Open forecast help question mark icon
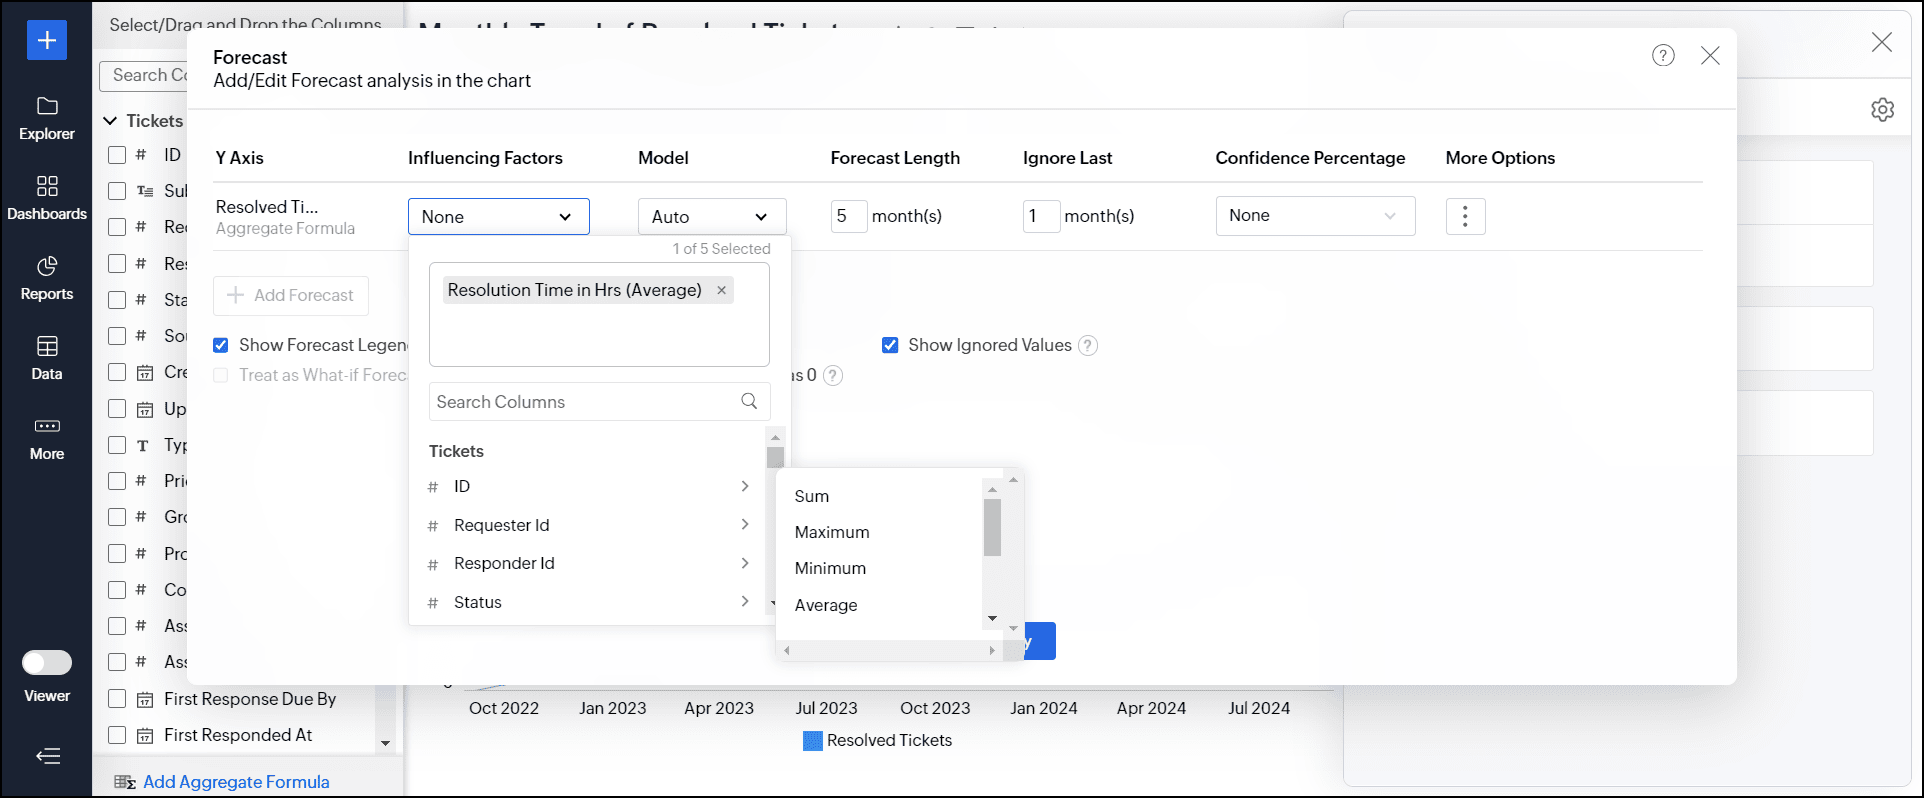The width and height of the screenshot is (1924, 798). click(x=1663, y=56)
